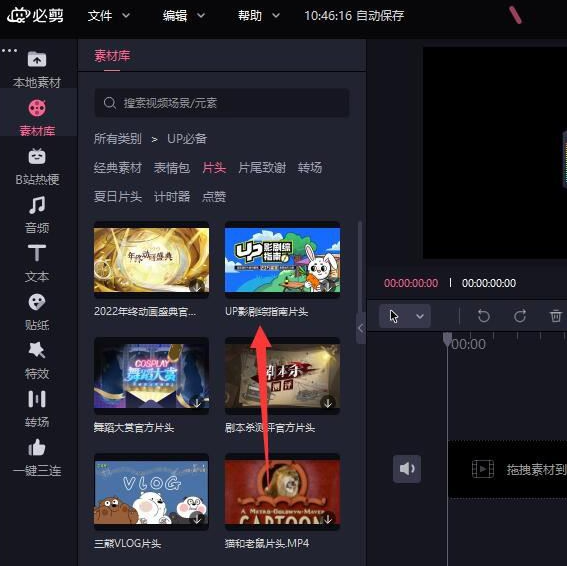Click the 夏日片头 filter tag
The height and width of the screenshot is (566, 567).
118,196
